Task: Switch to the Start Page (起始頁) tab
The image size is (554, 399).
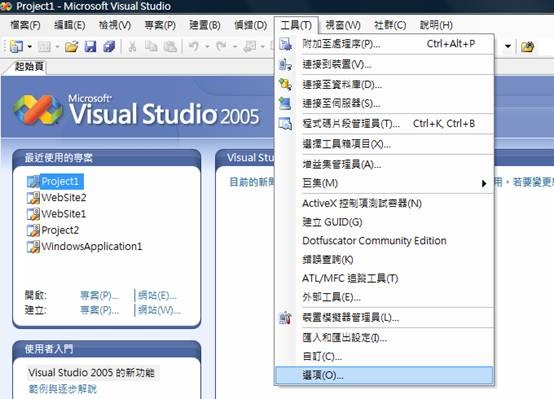Action: click(x=29, y=66)
